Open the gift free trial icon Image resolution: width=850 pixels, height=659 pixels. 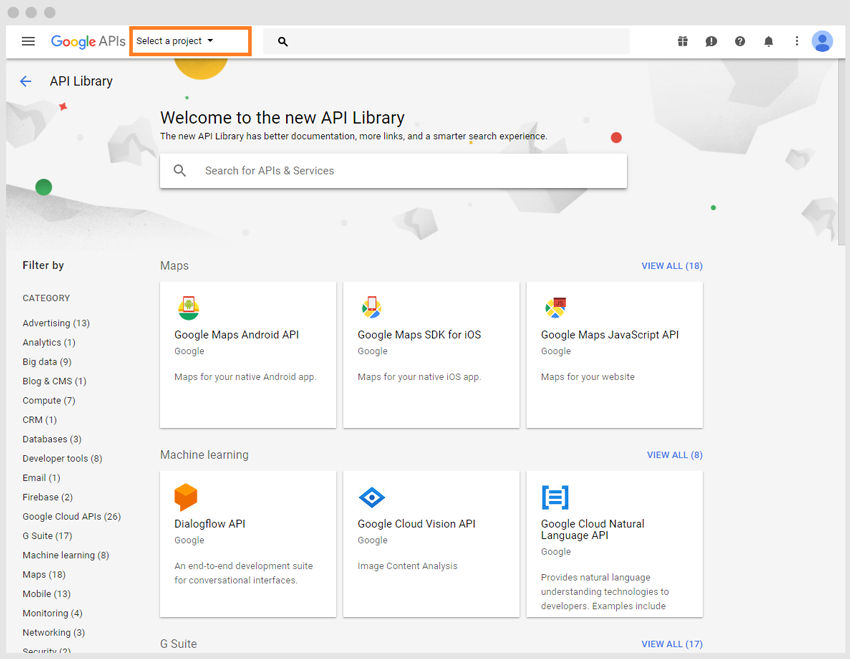point(682,41)
